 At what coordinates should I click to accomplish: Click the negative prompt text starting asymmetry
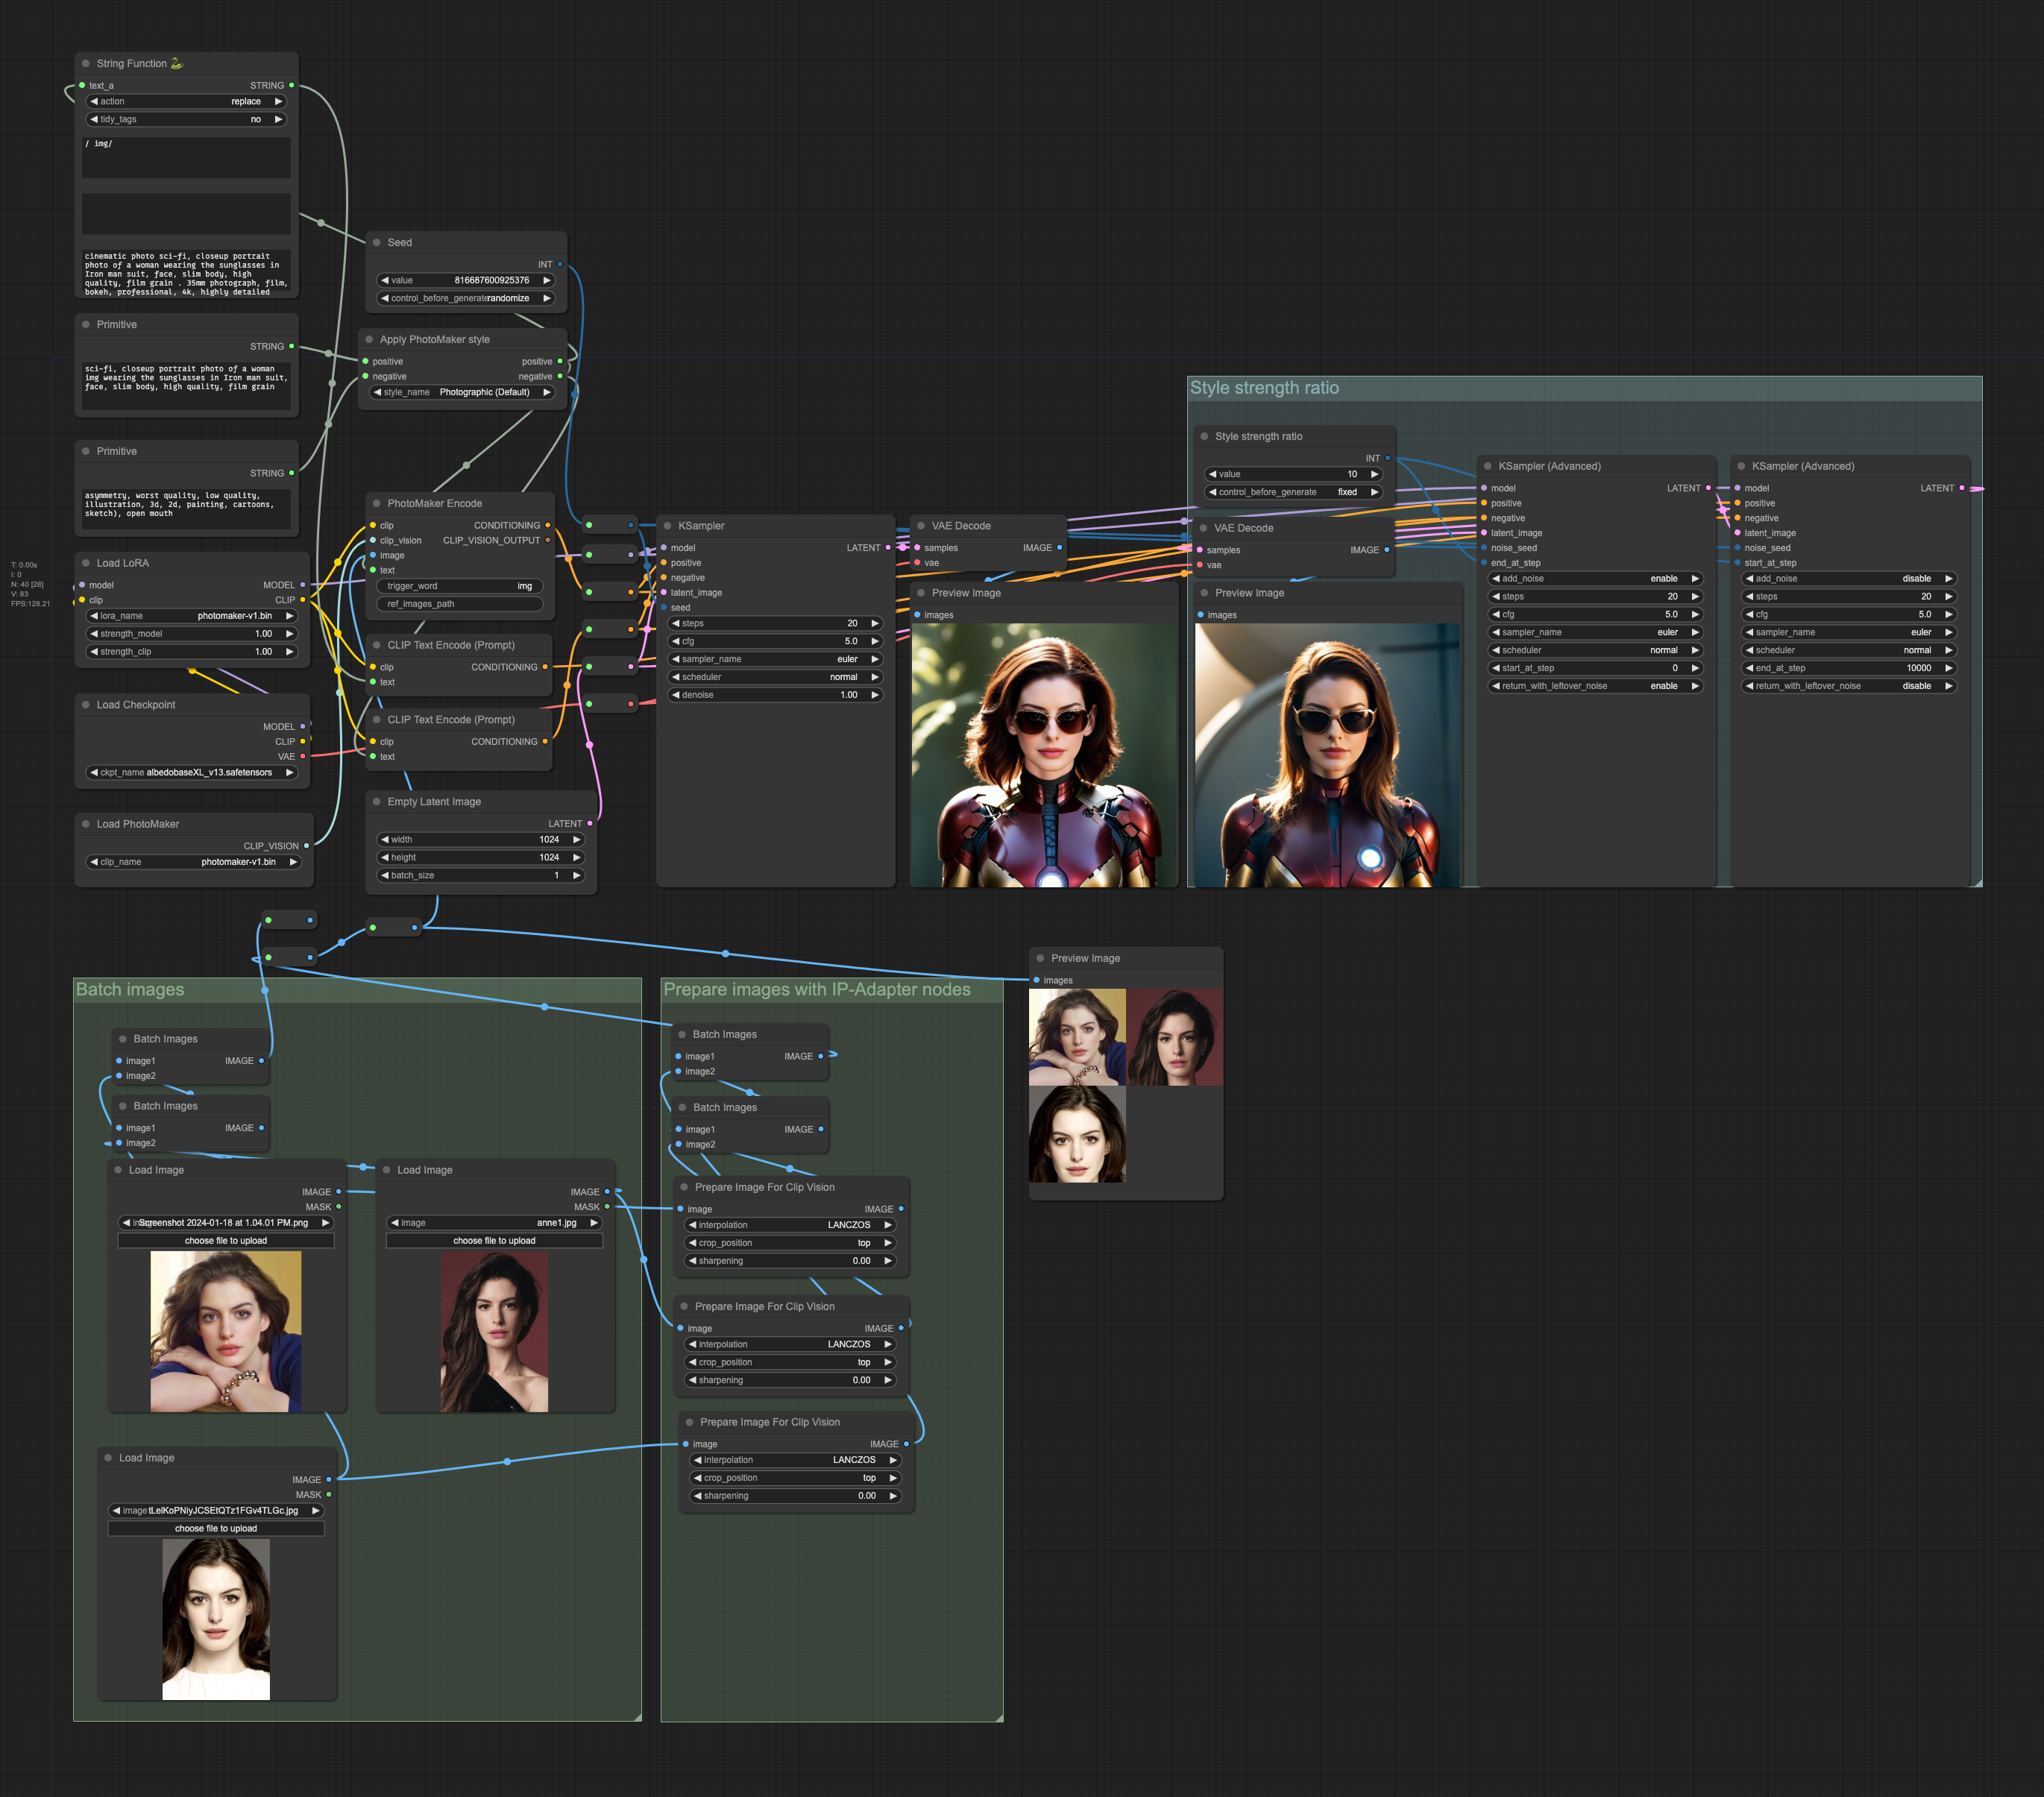[x=186, y=509]
